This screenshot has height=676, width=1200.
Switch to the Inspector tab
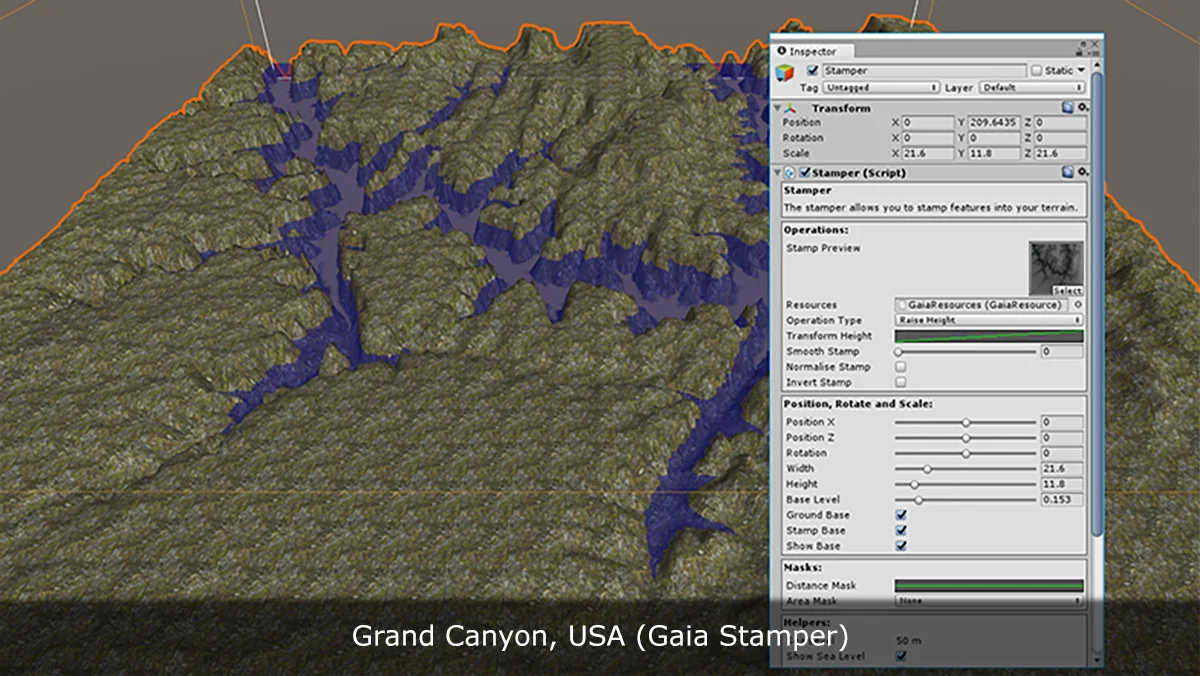[810, 51]
